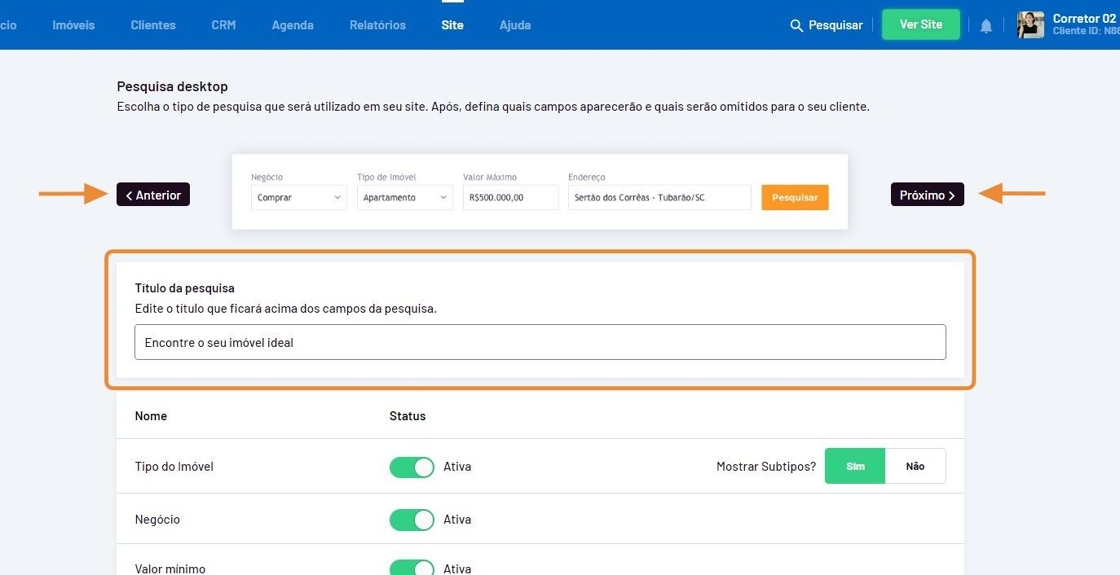1120x575 pixels.
Task: Open the user profile avatar
Action: [x=1030, y=25]
